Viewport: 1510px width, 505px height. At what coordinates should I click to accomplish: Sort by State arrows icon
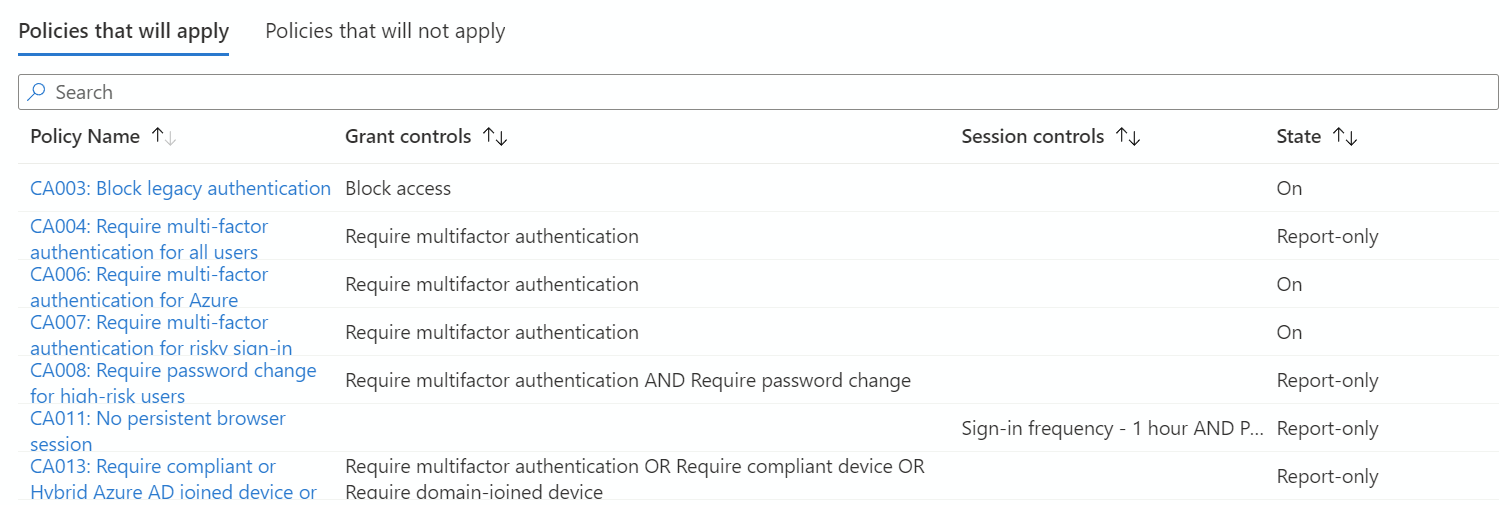(1345, 136)
